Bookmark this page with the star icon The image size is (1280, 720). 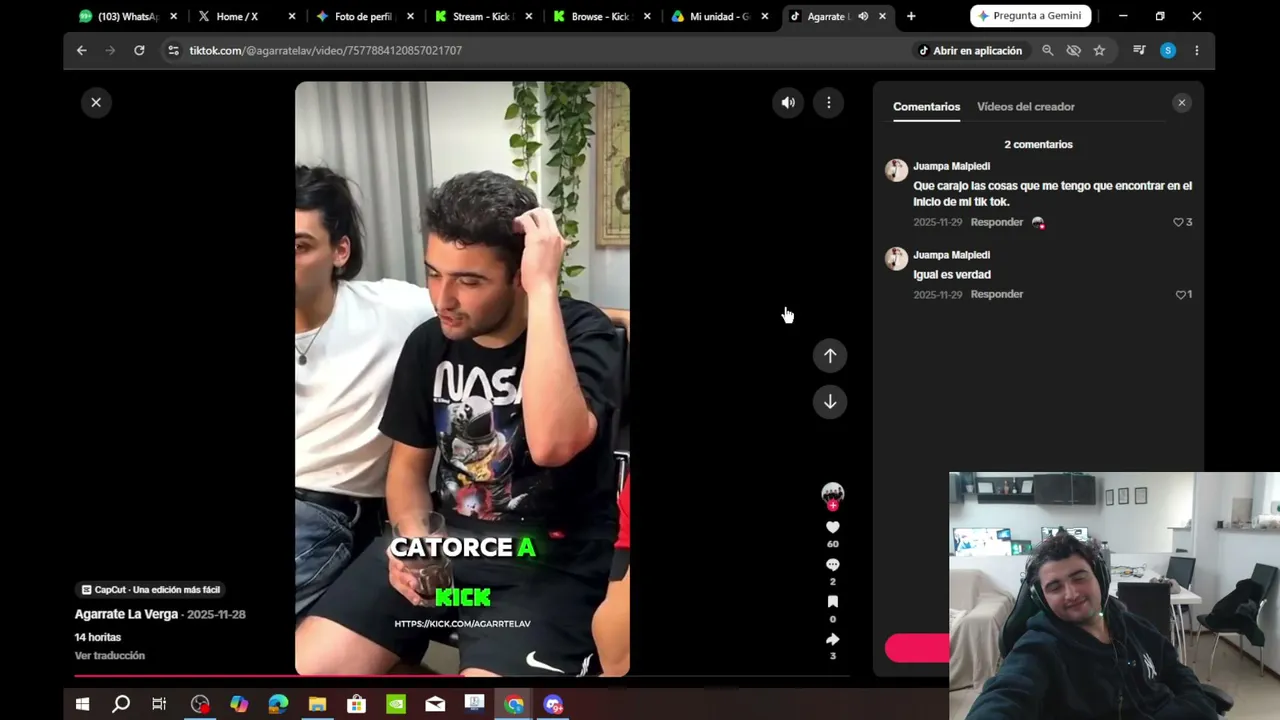tap(1100, 50)
